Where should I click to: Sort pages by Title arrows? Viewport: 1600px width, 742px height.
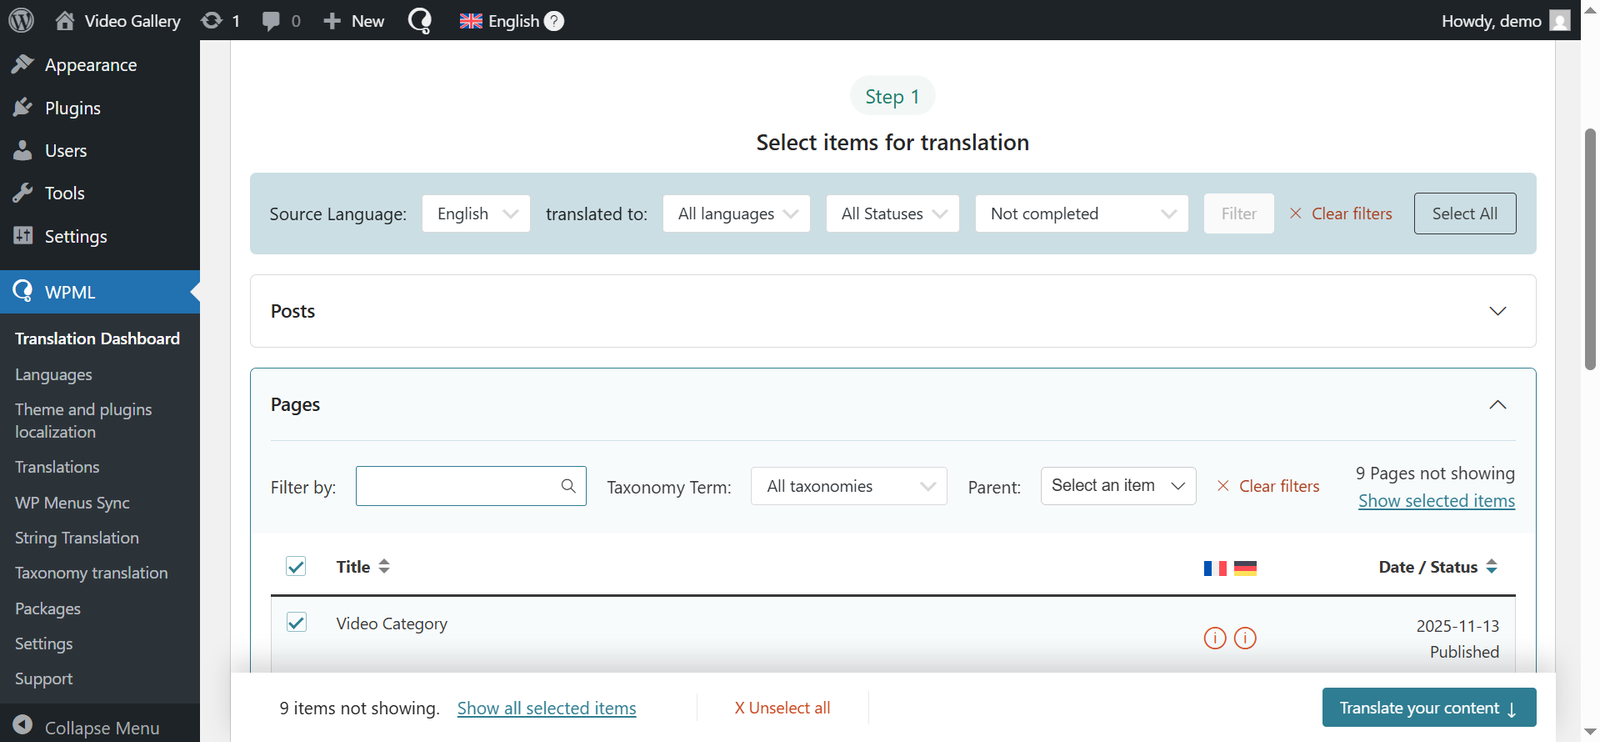[x=384, y=566]
